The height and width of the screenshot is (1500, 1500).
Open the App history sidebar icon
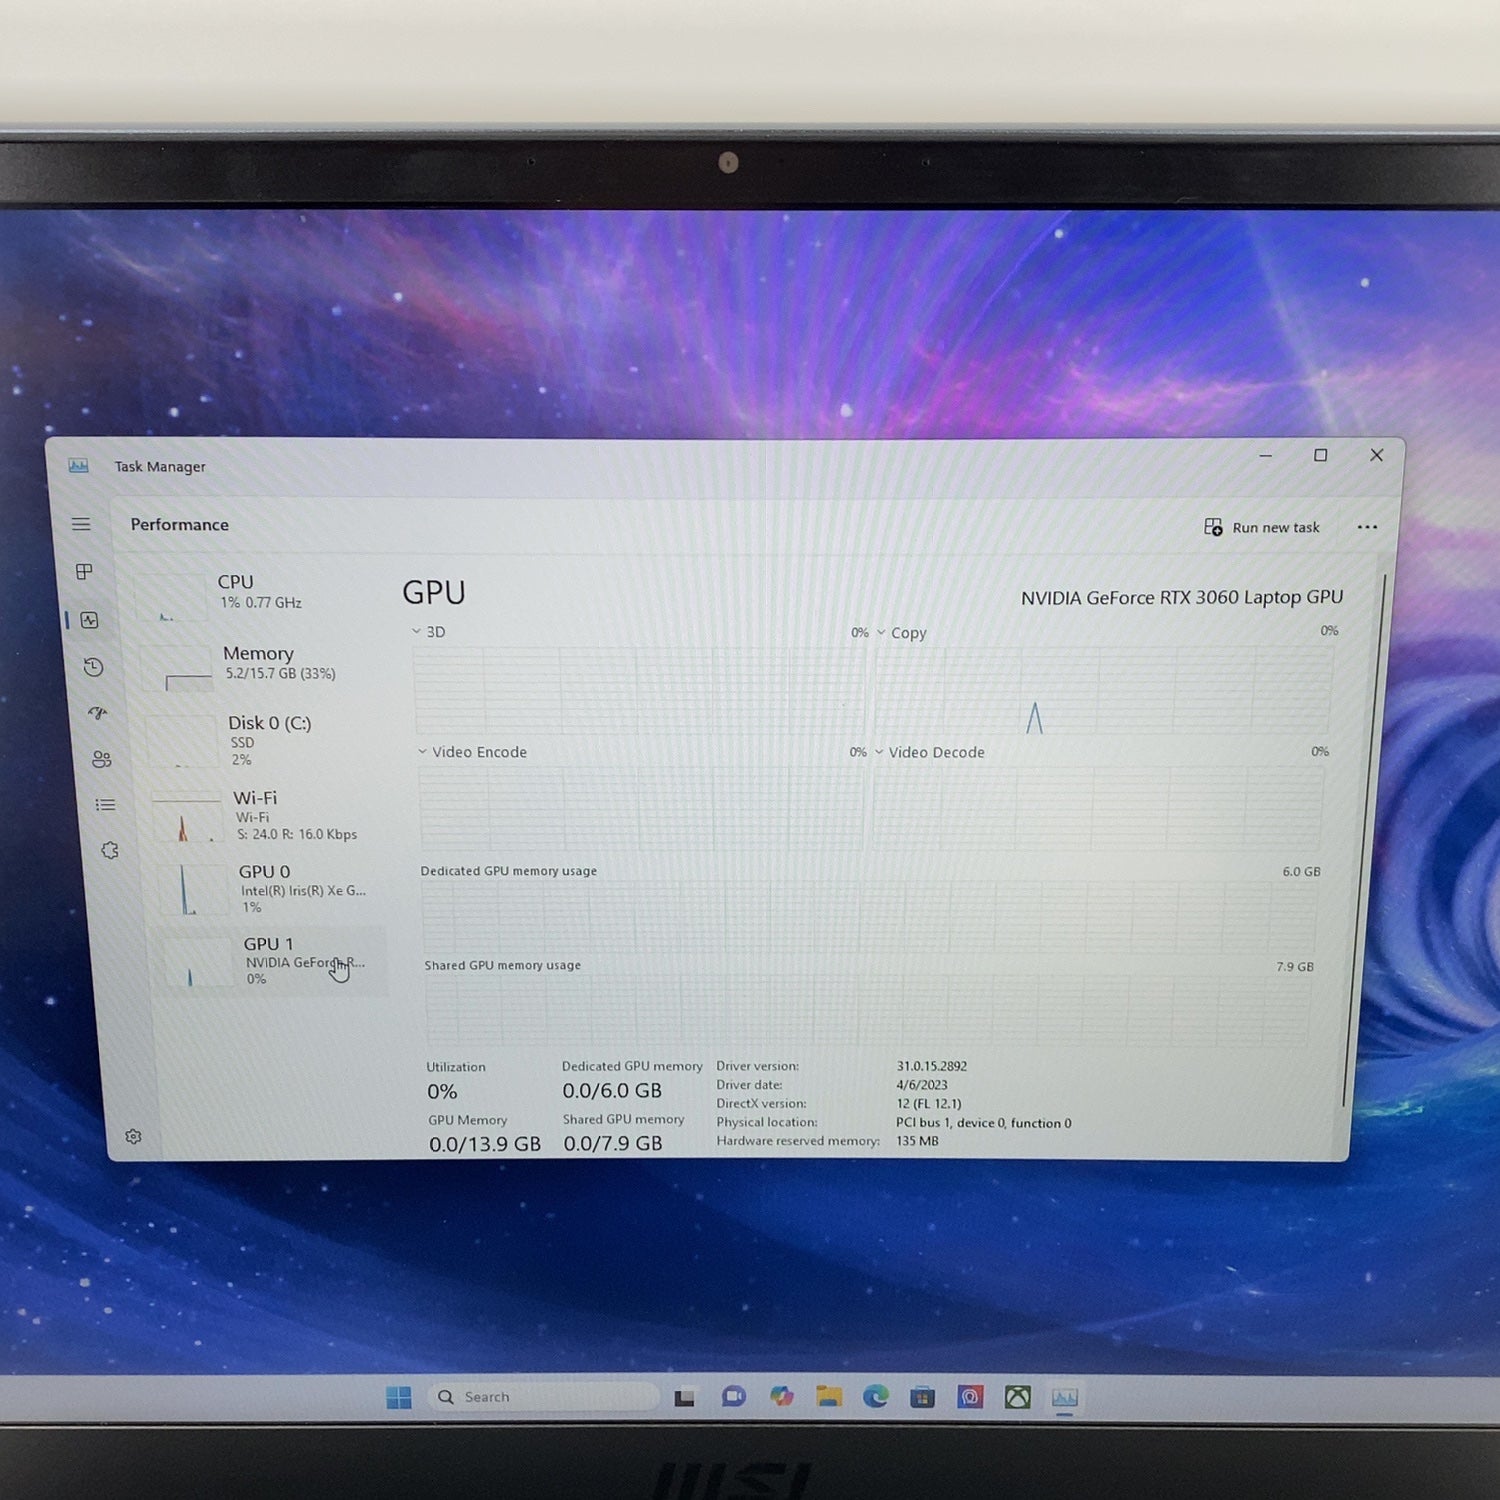(x=94, y=667)
